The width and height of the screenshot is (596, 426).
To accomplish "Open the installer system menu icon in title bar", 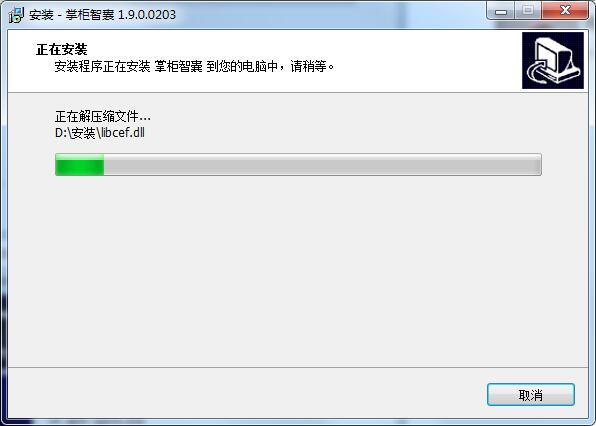I will click(16, 15).
